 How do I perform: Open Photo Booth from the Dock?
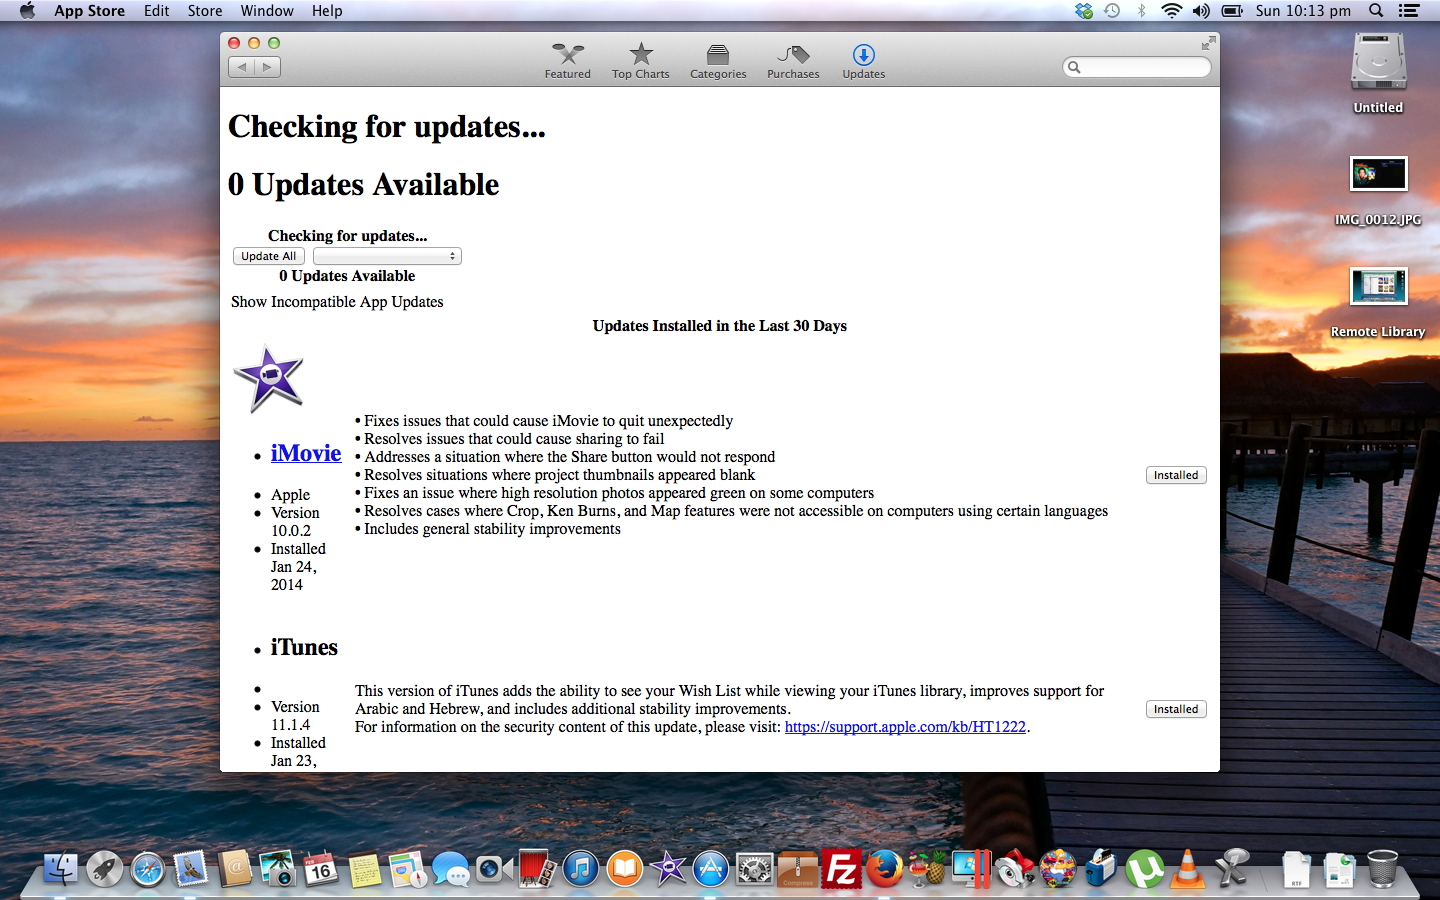click(537, 868)
